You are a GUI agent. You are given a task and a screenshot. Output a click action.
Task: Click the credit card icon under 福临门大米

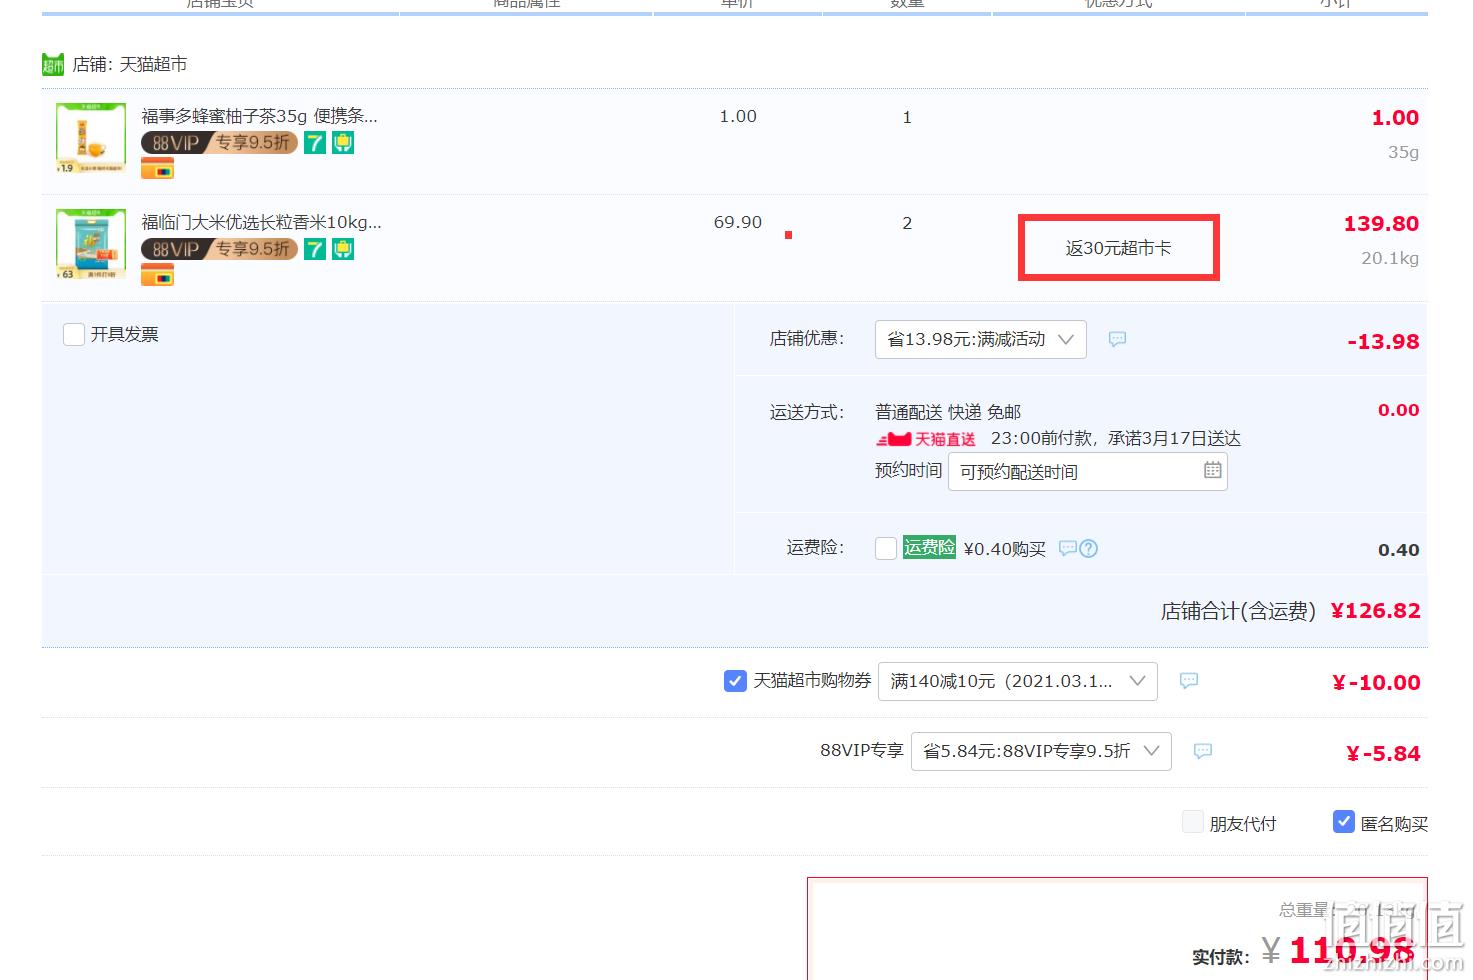157,275
